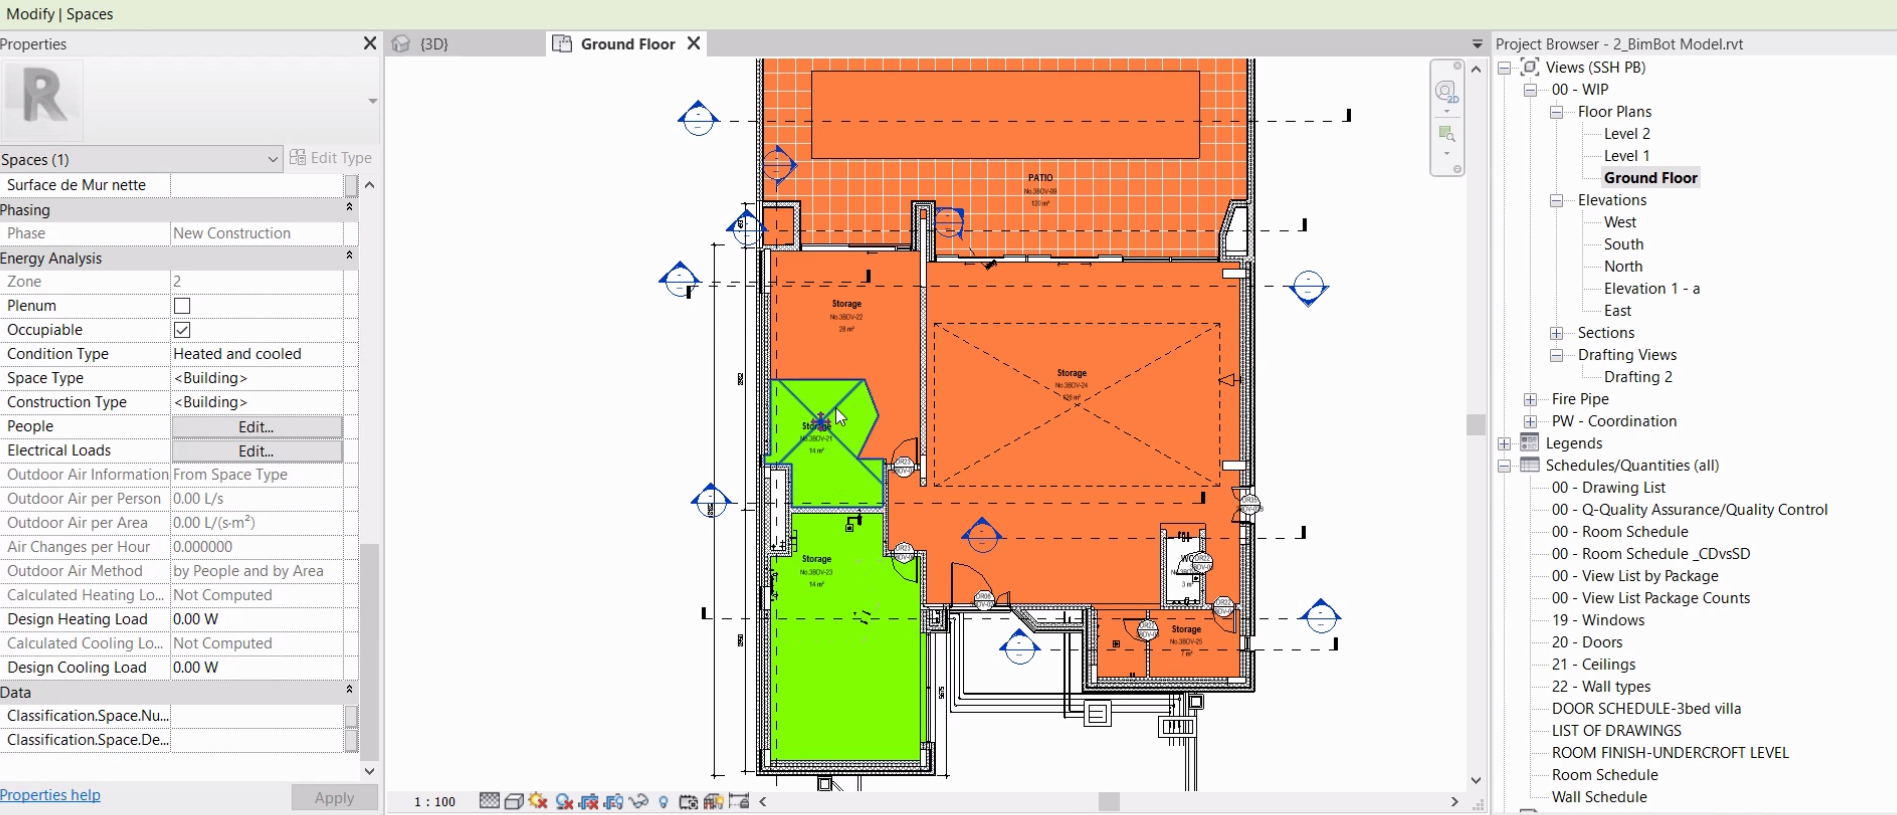
Task: Click the Design Heating Load value field
Action: [257, 619]
